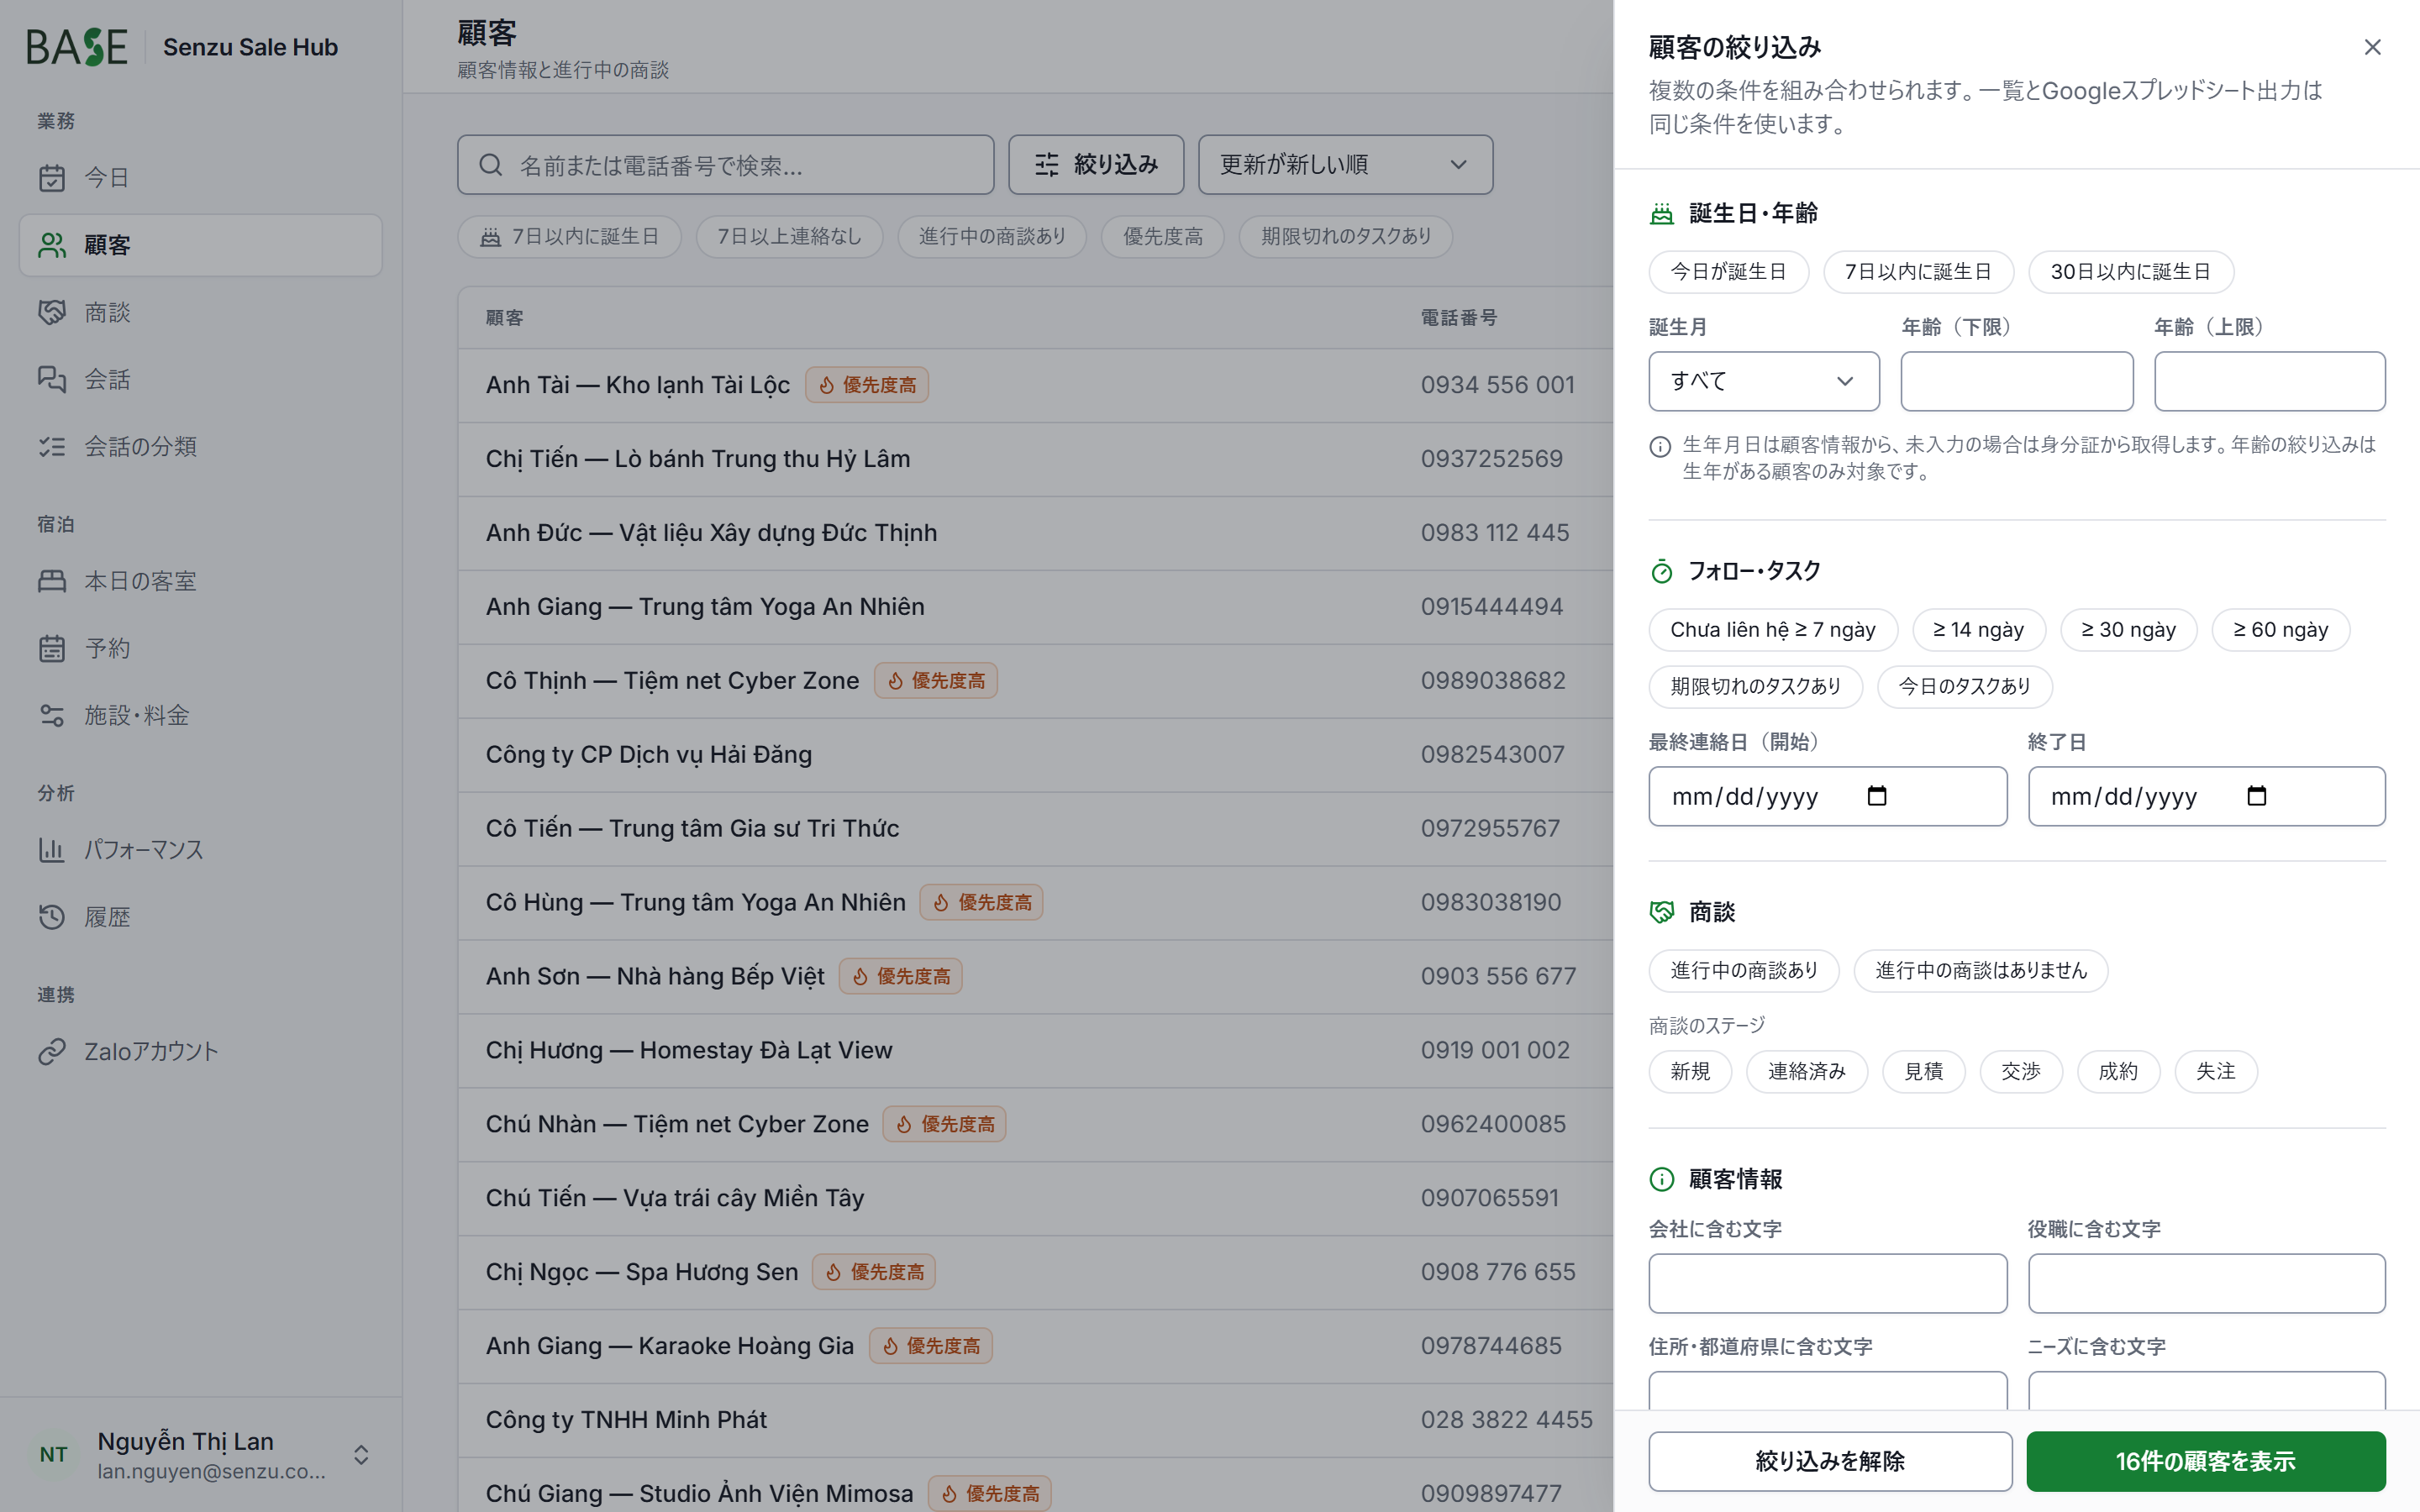Toggle the 進行中の商談あり chip in panel
The image size is (2420, 1512).
coord(1743,971)
